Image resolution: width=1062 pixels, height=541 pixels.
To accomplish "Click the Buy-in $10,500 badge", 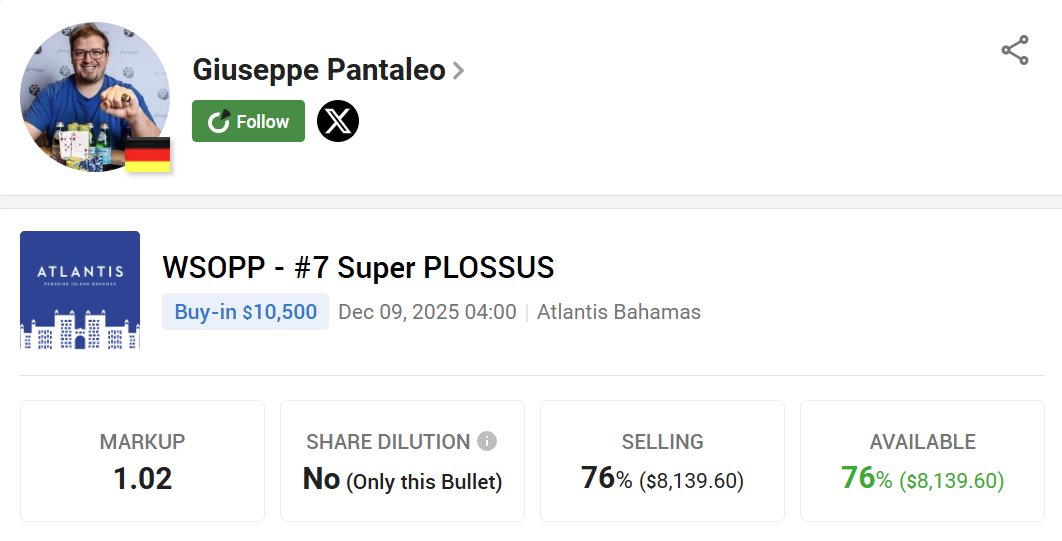I will pyautogui.click(x=245, y=312).
